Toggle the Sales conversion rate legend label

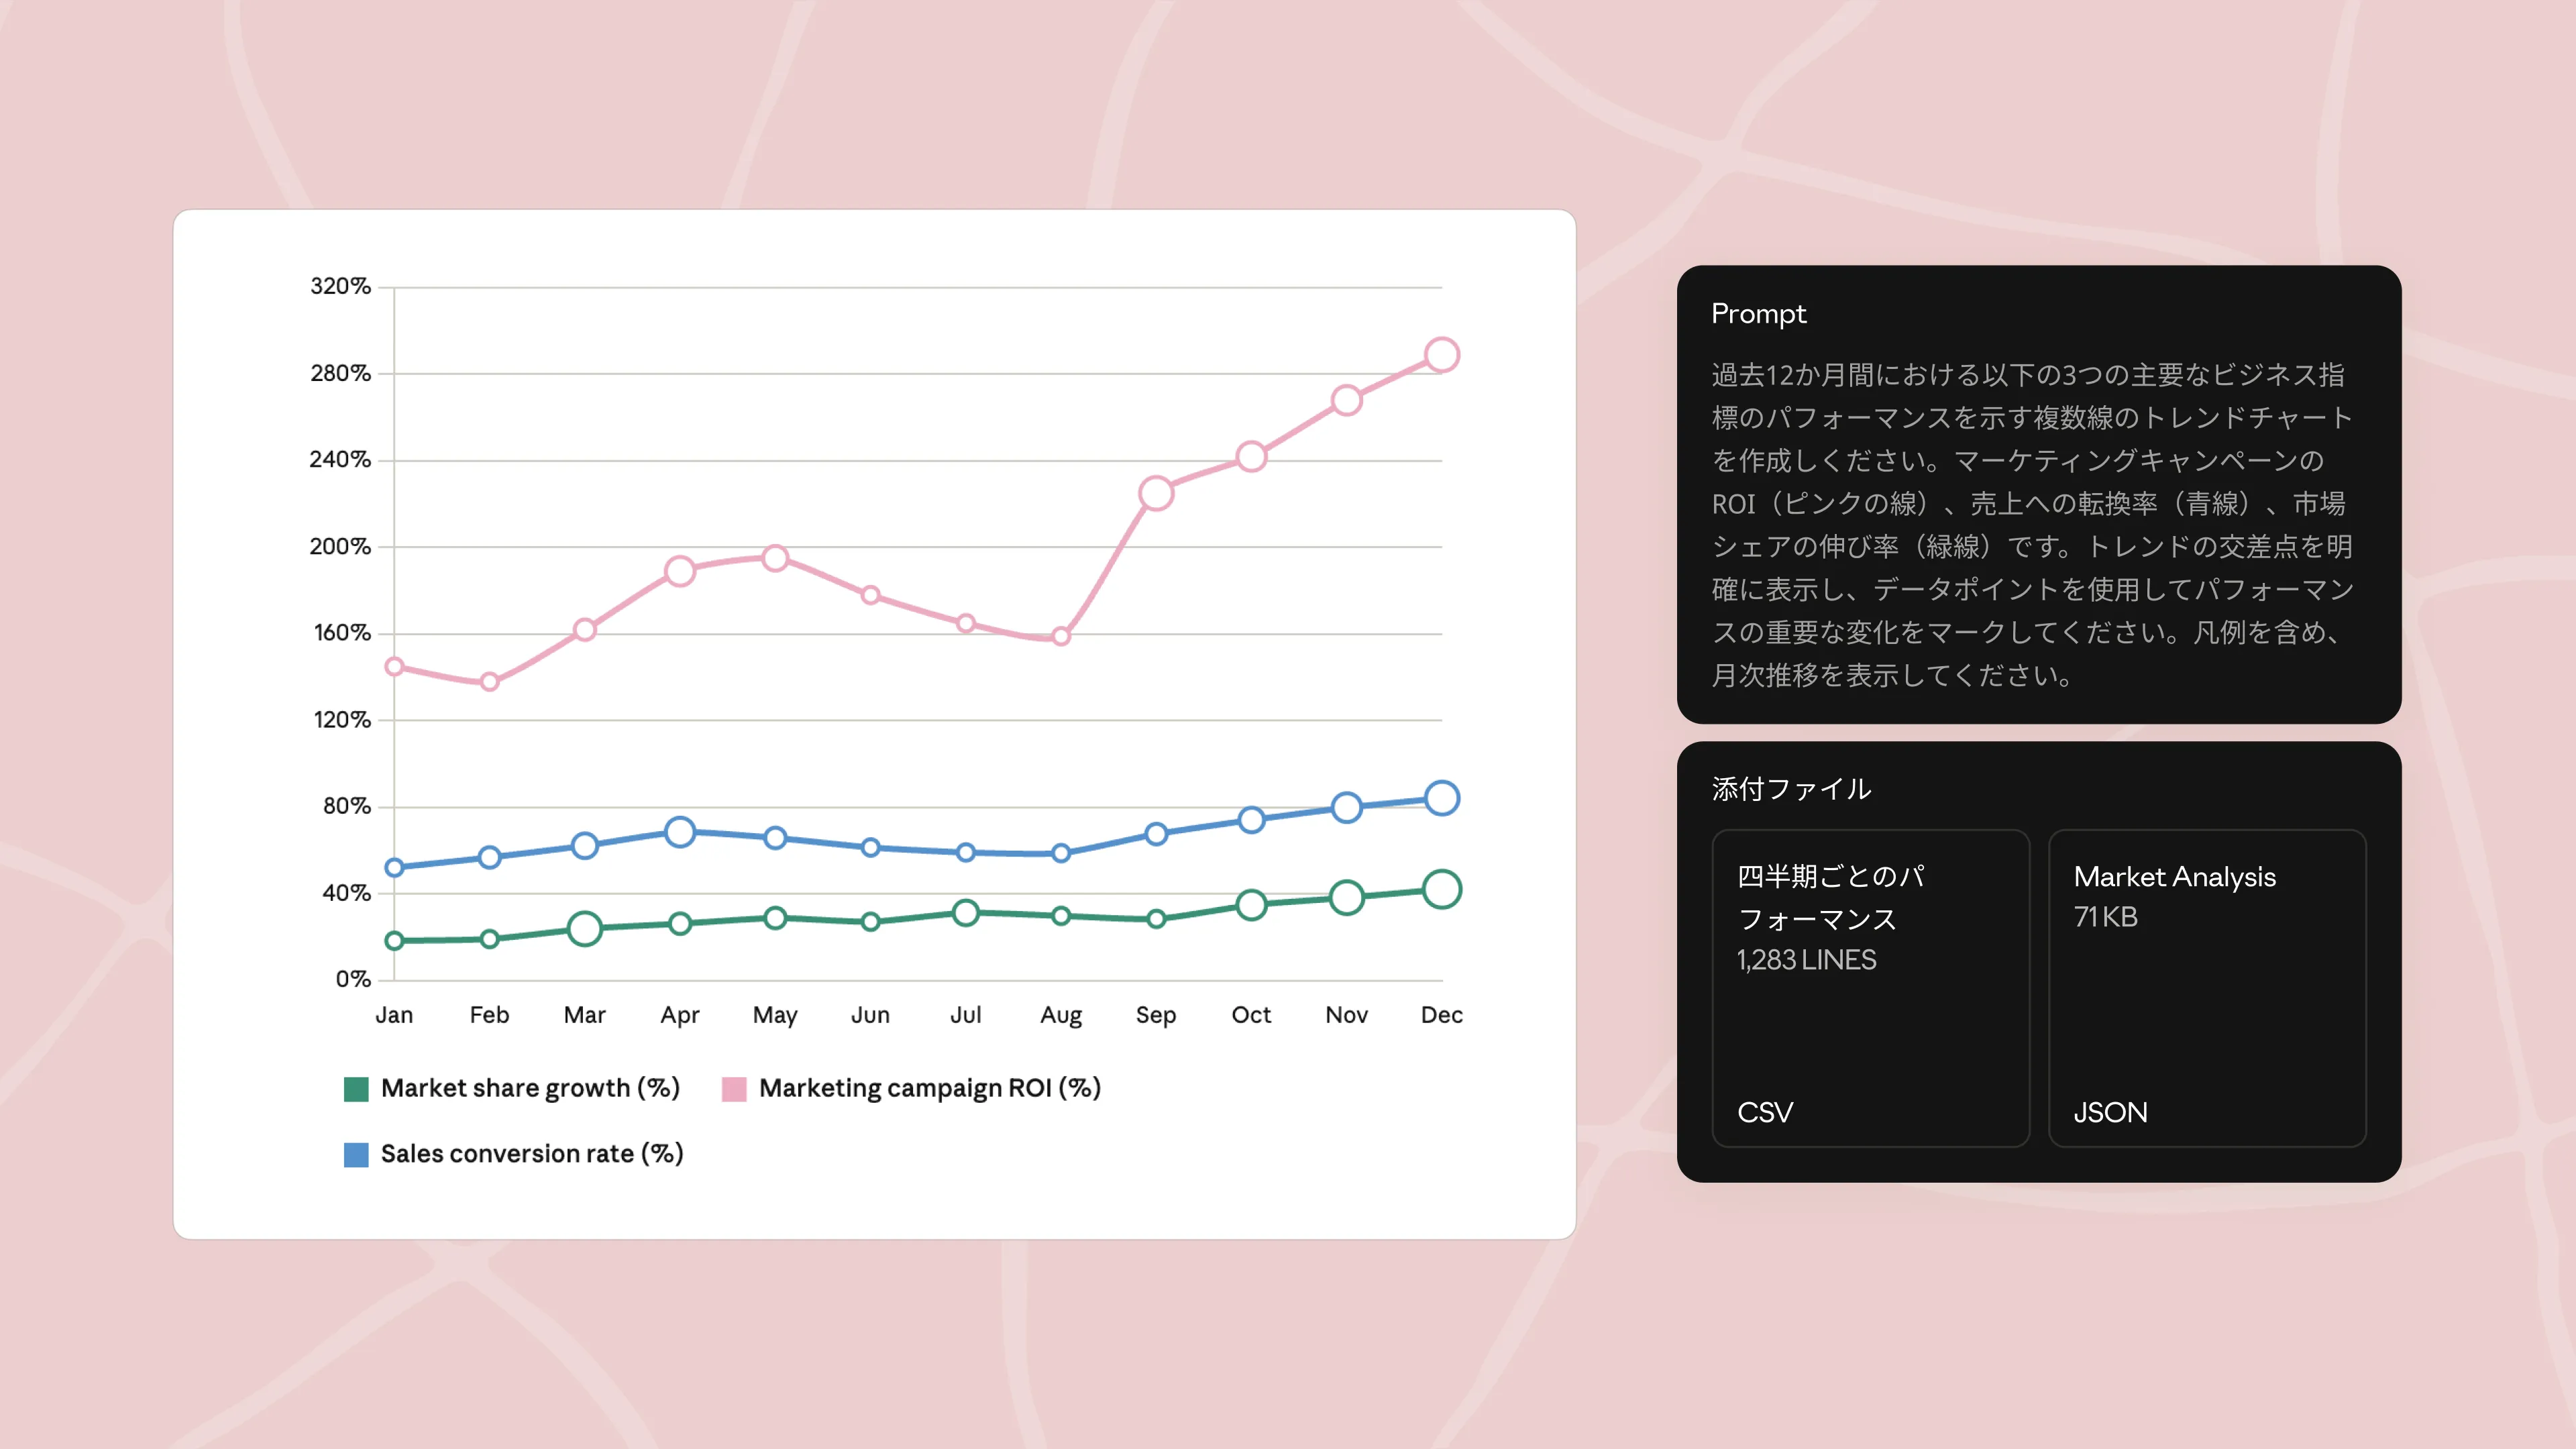coord(532,1154)
